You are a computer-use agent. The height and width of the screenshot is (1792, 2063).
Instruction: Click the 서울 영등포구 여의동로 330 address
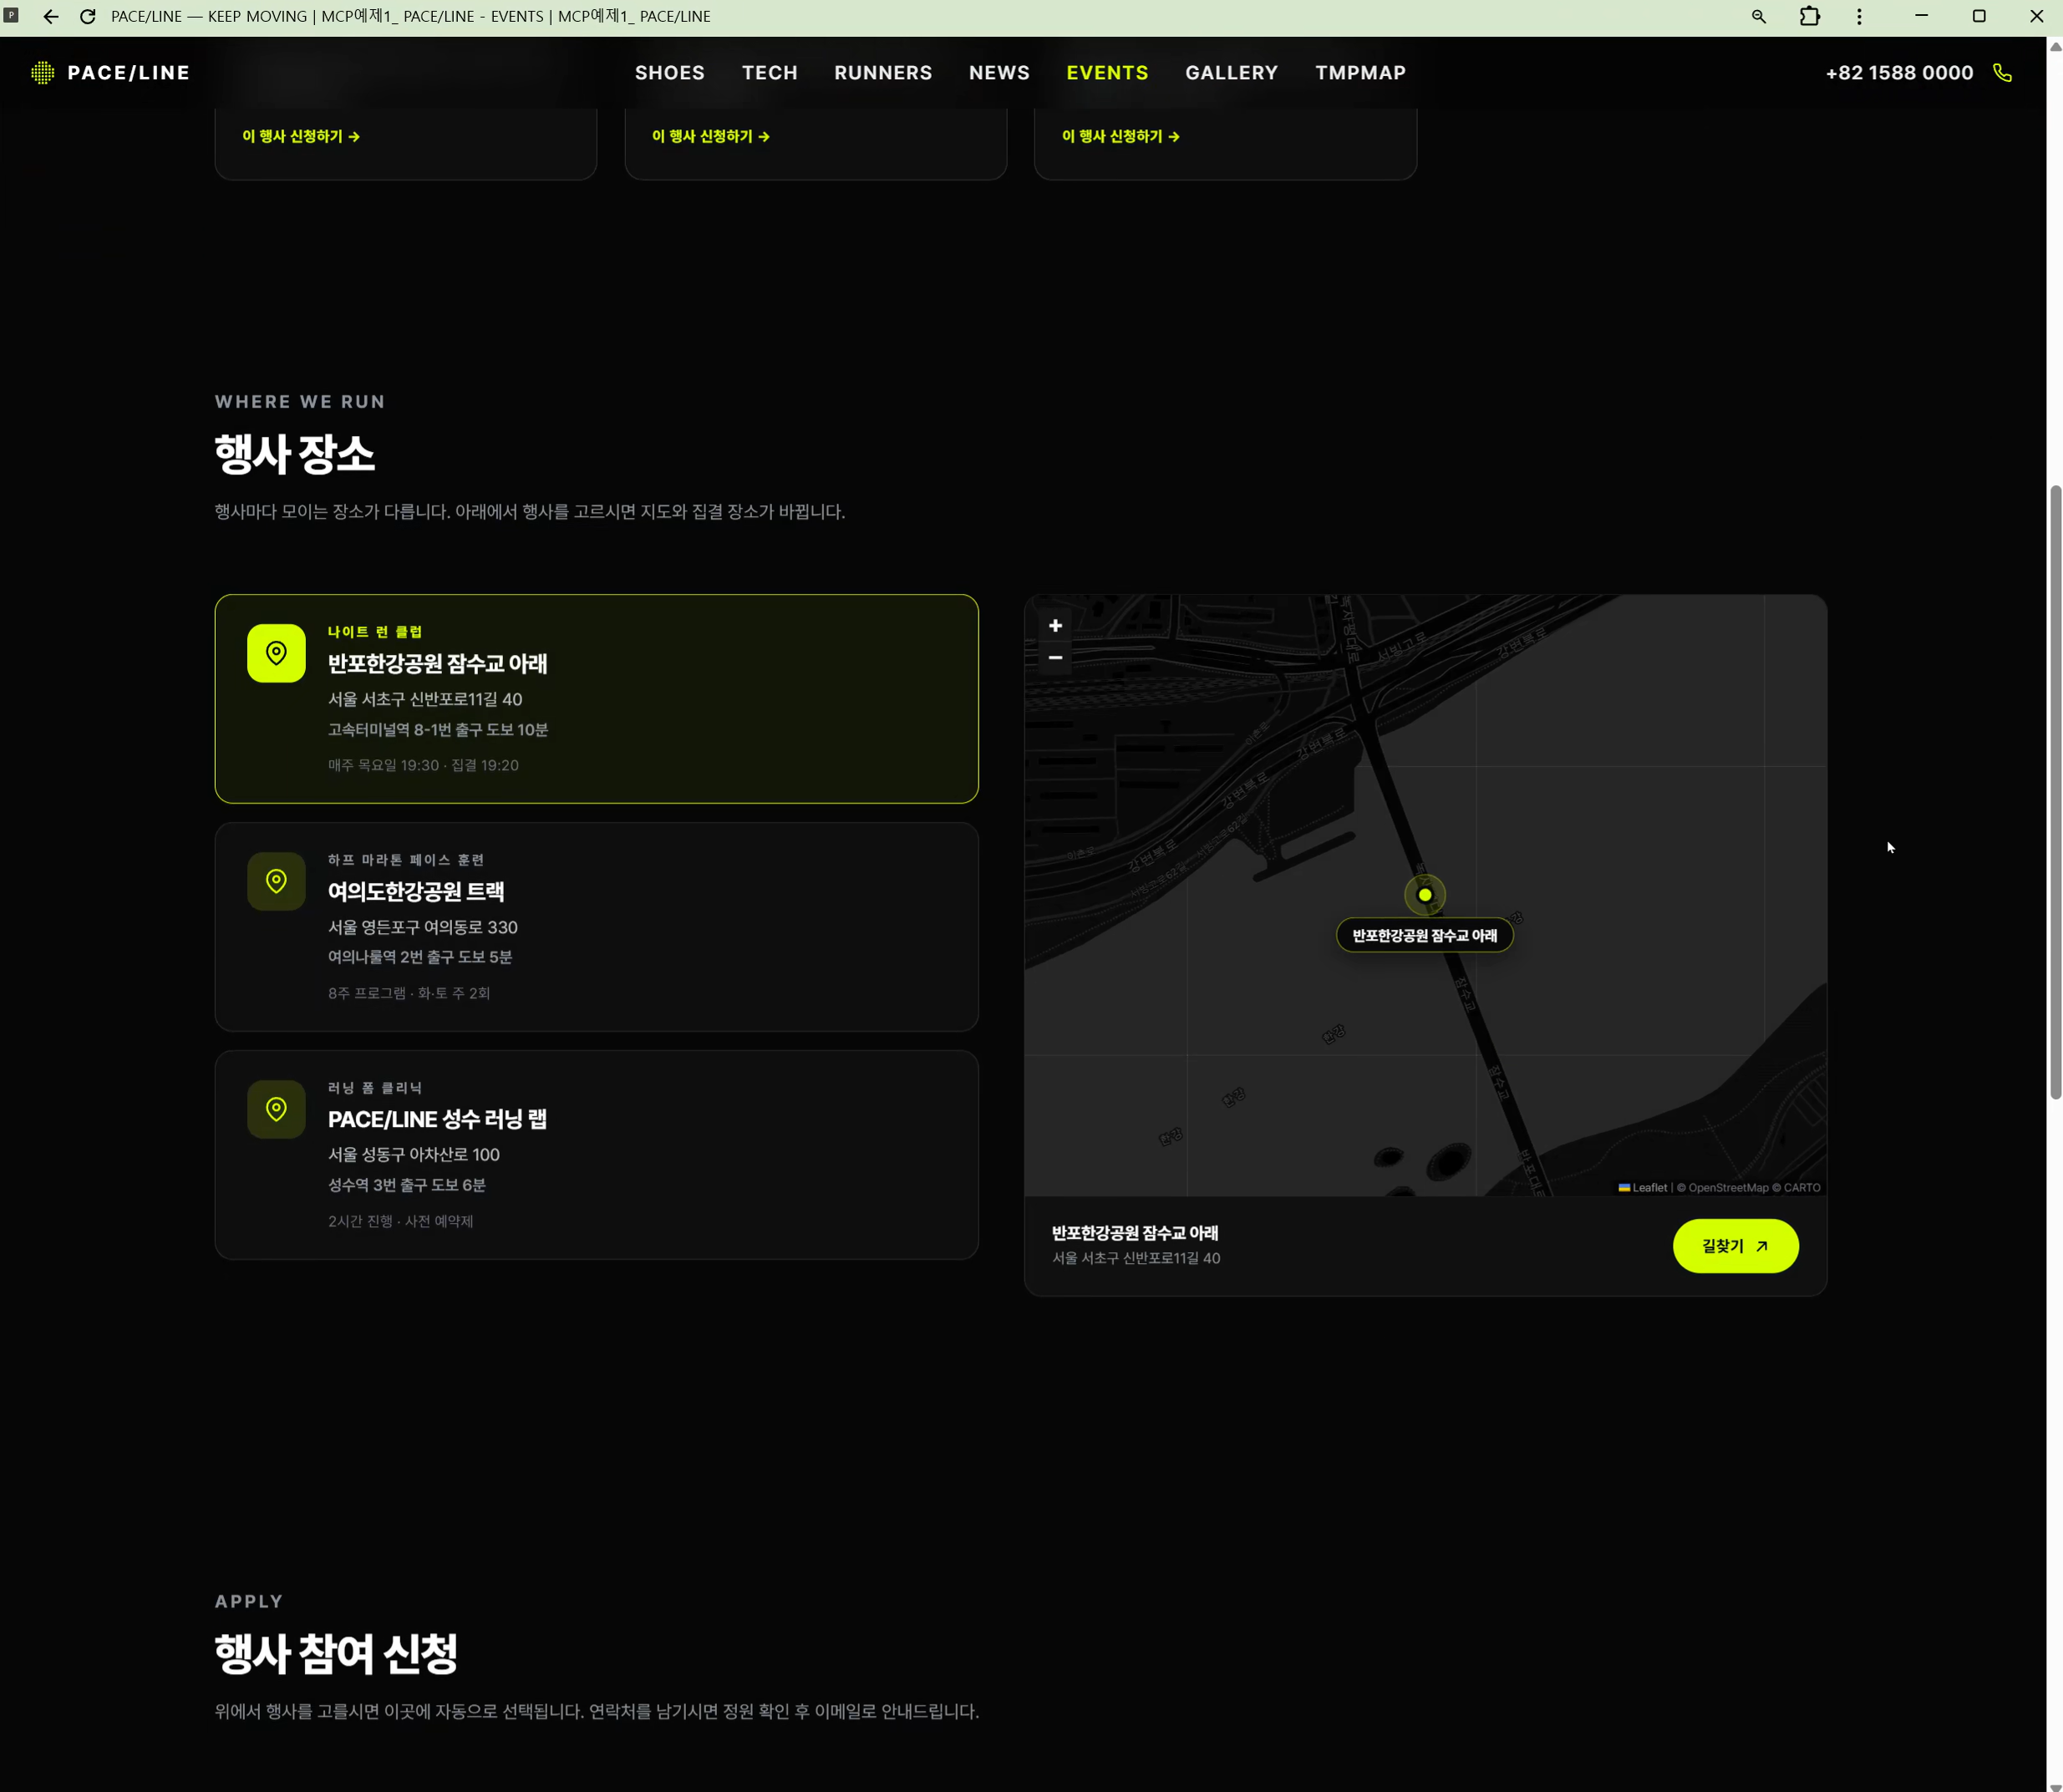point(423,927)
